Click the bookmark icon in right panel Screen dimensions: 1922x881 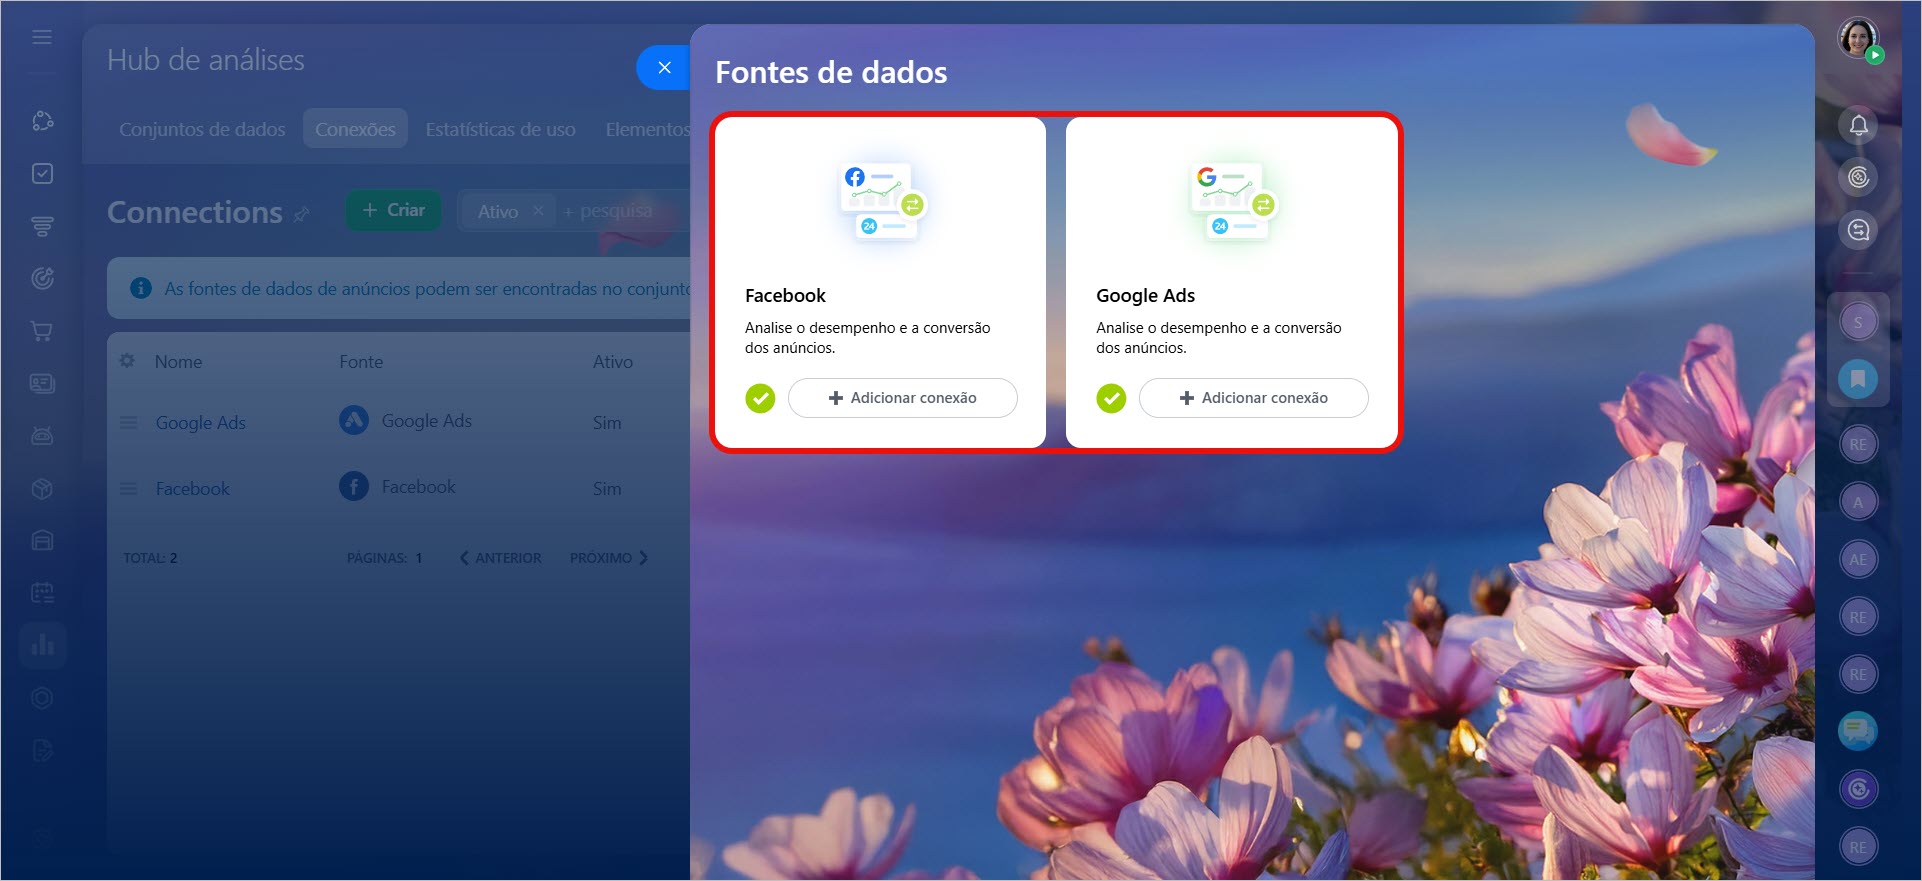(x=1858, y=379)
